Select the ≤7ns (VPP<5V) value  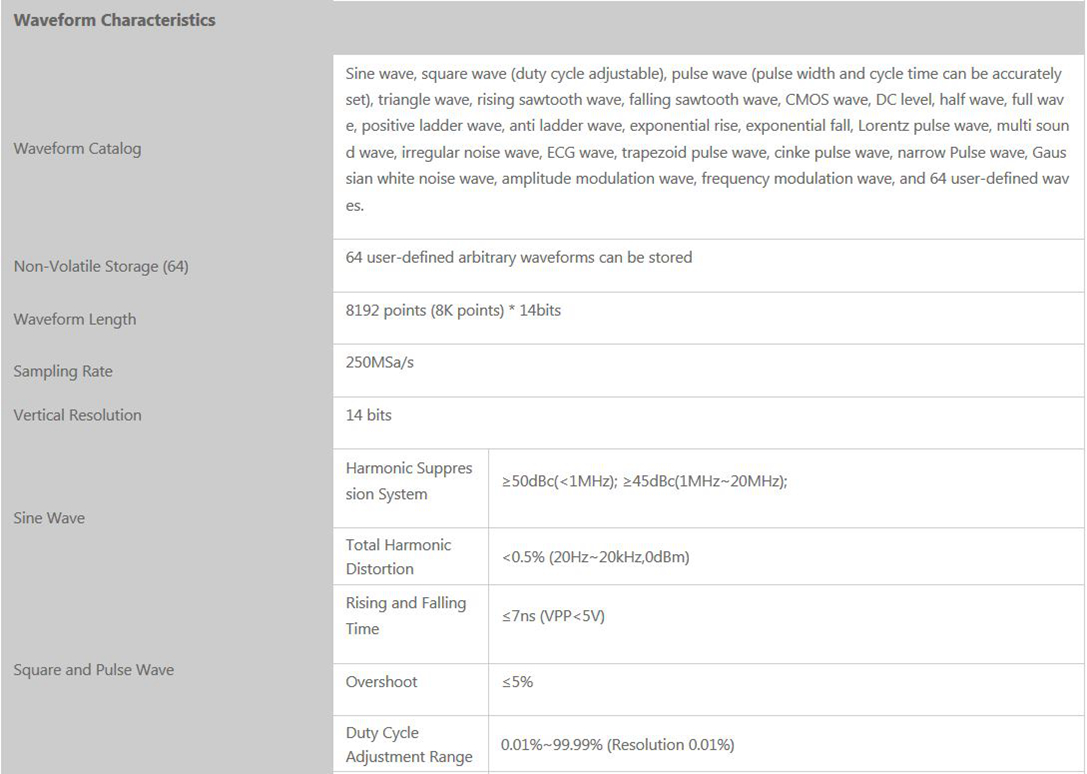point(553,617)
